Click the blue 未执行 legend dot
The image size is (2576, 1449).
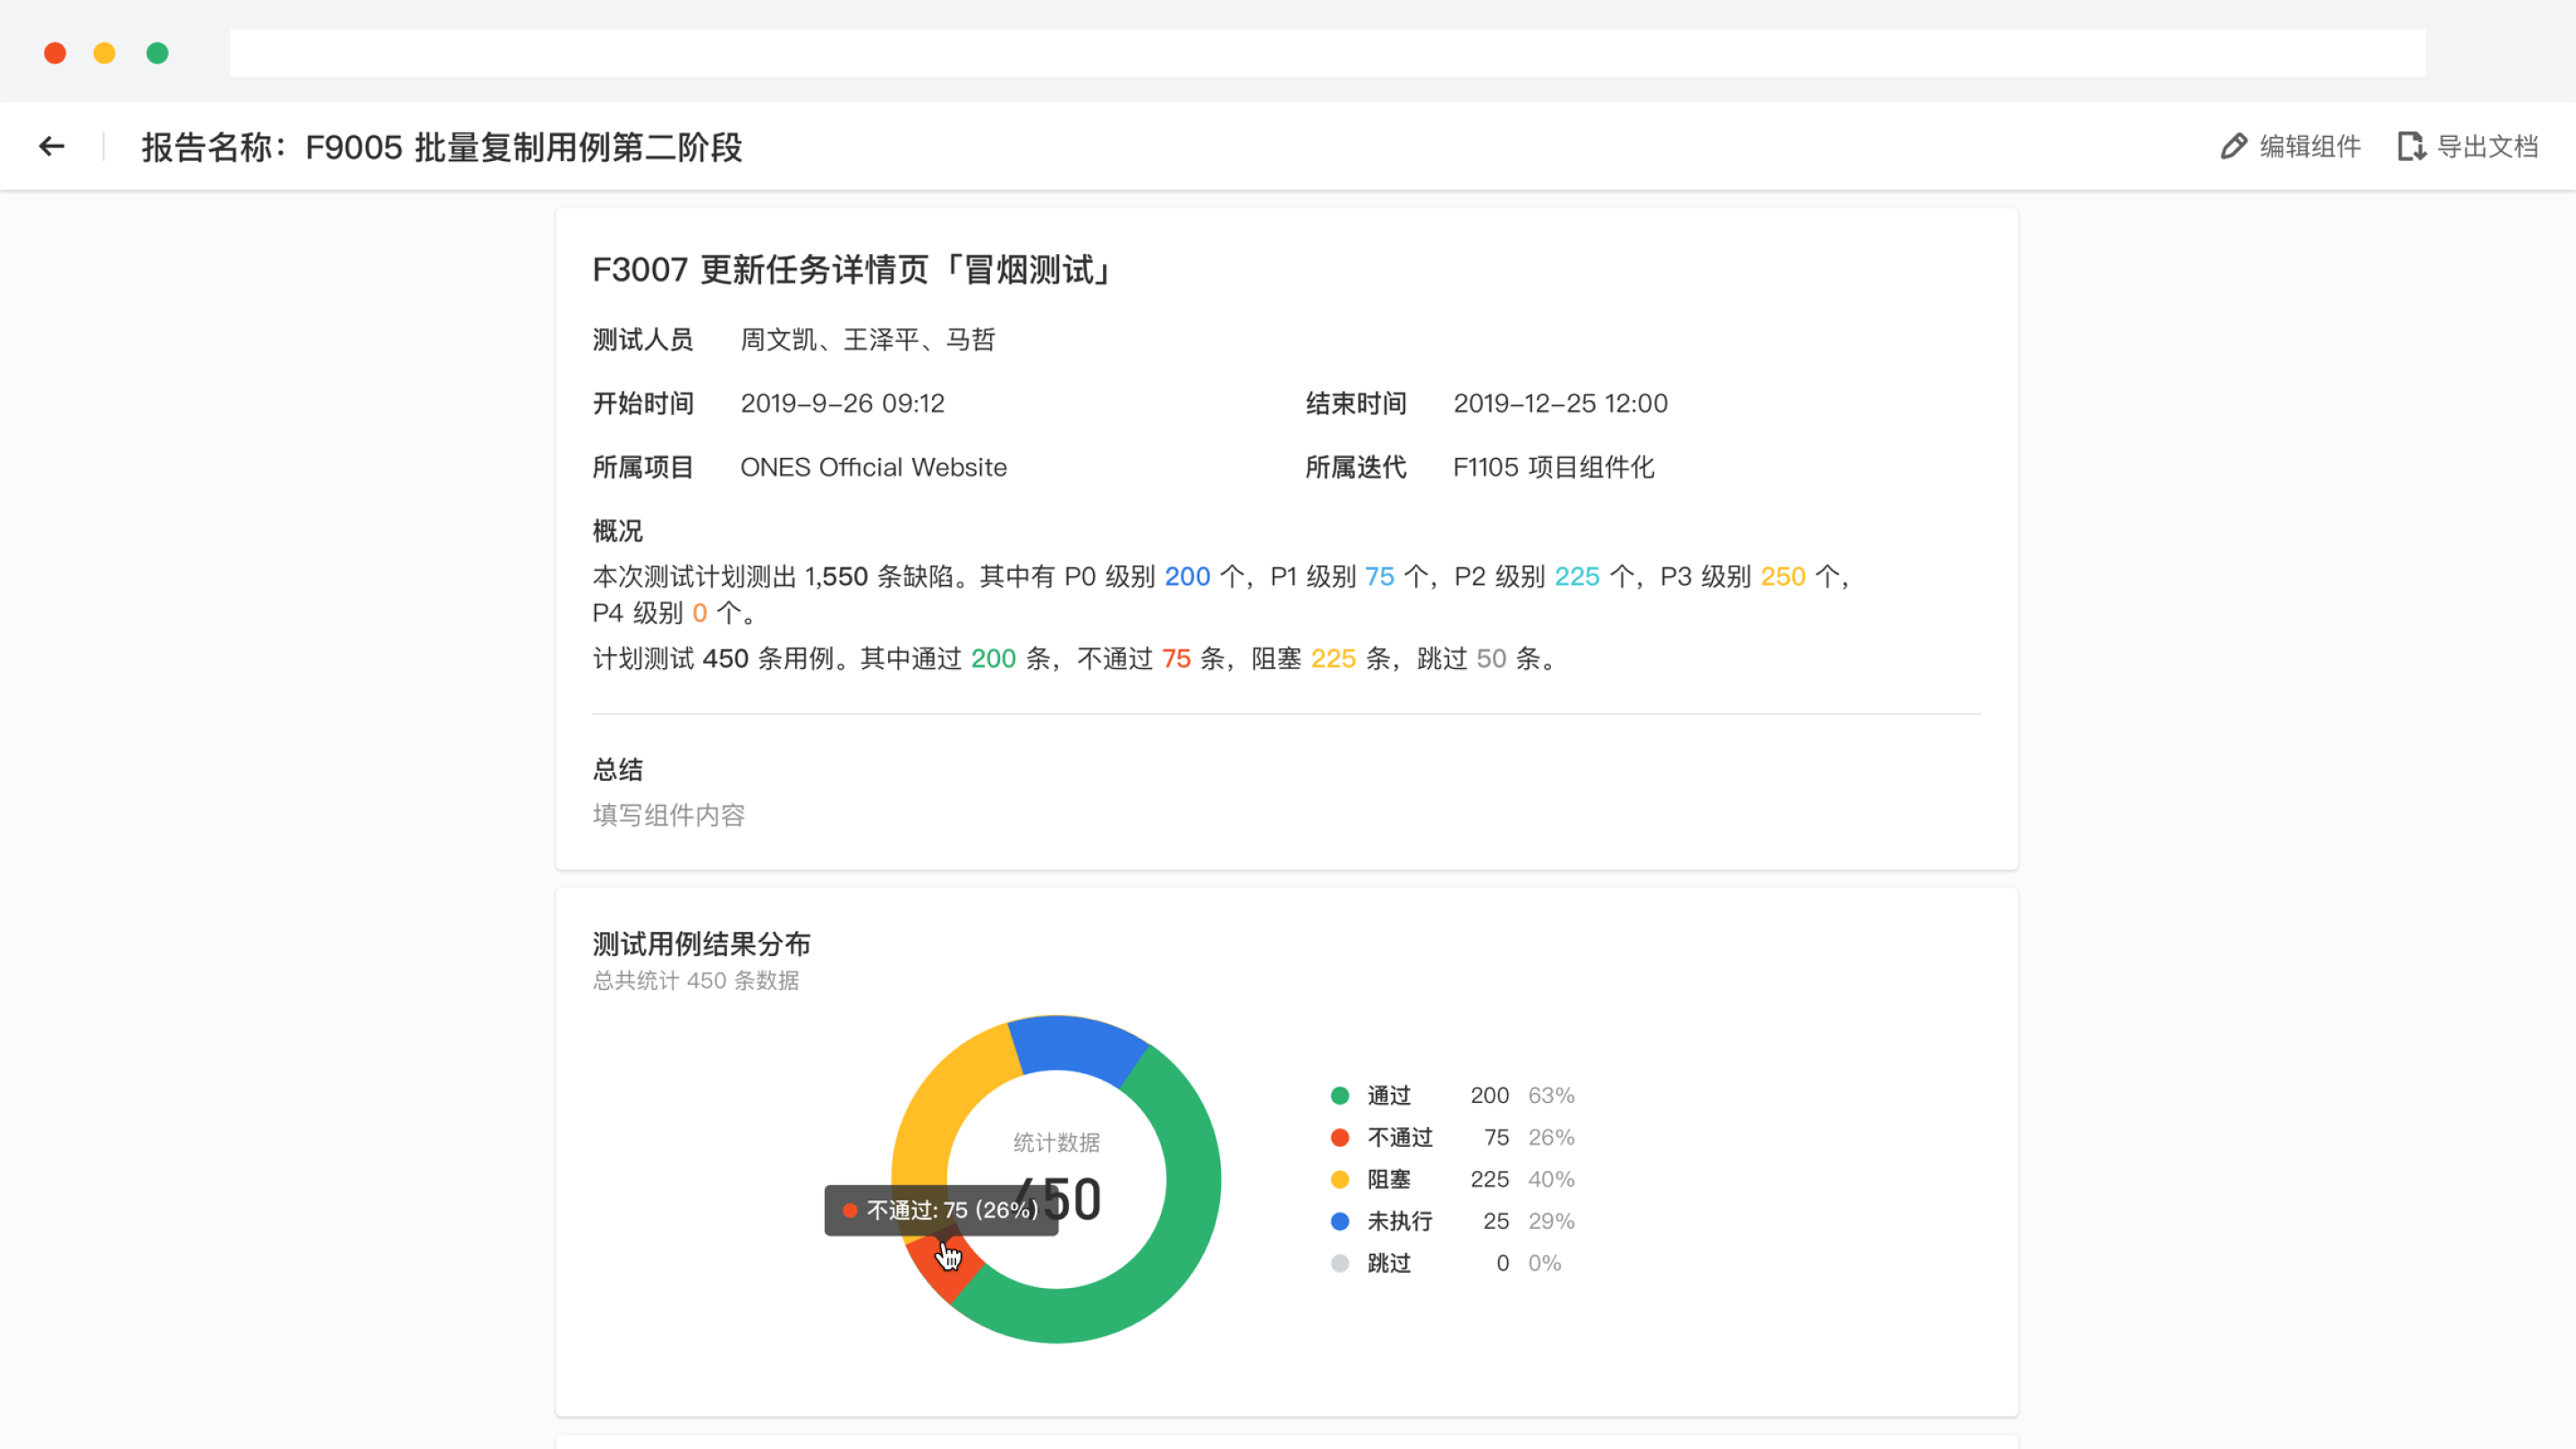[1340, 1222]
